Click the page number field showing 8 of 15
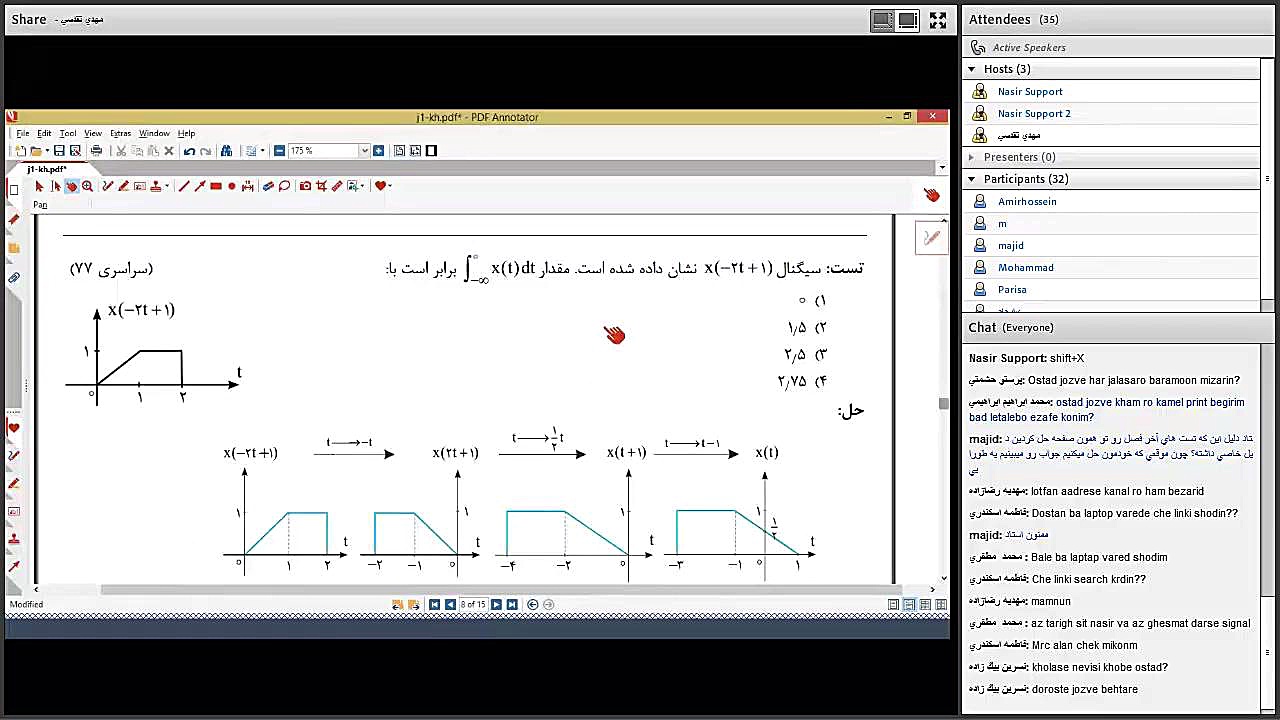The image size is (1280, 720). pos(473,605)
